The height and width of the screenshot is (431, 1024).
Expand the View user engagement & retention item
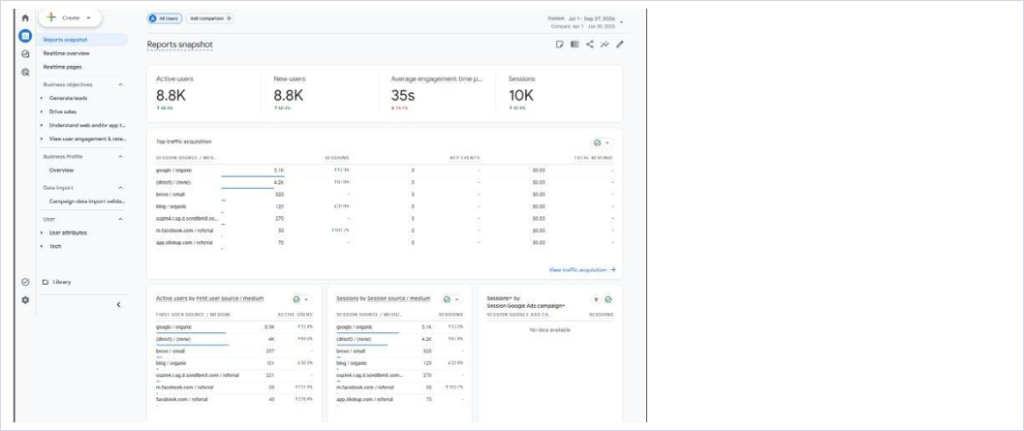click(x=42, y=139)
